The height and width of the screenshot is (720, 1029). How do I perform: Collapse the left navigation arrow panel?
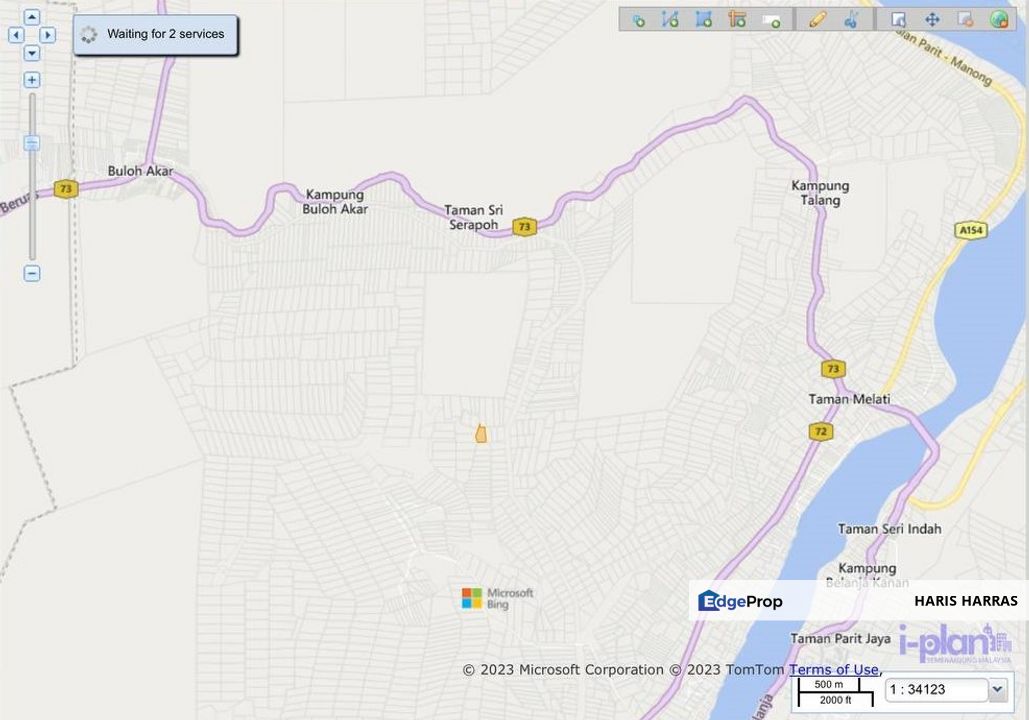[x=16, y=34]
